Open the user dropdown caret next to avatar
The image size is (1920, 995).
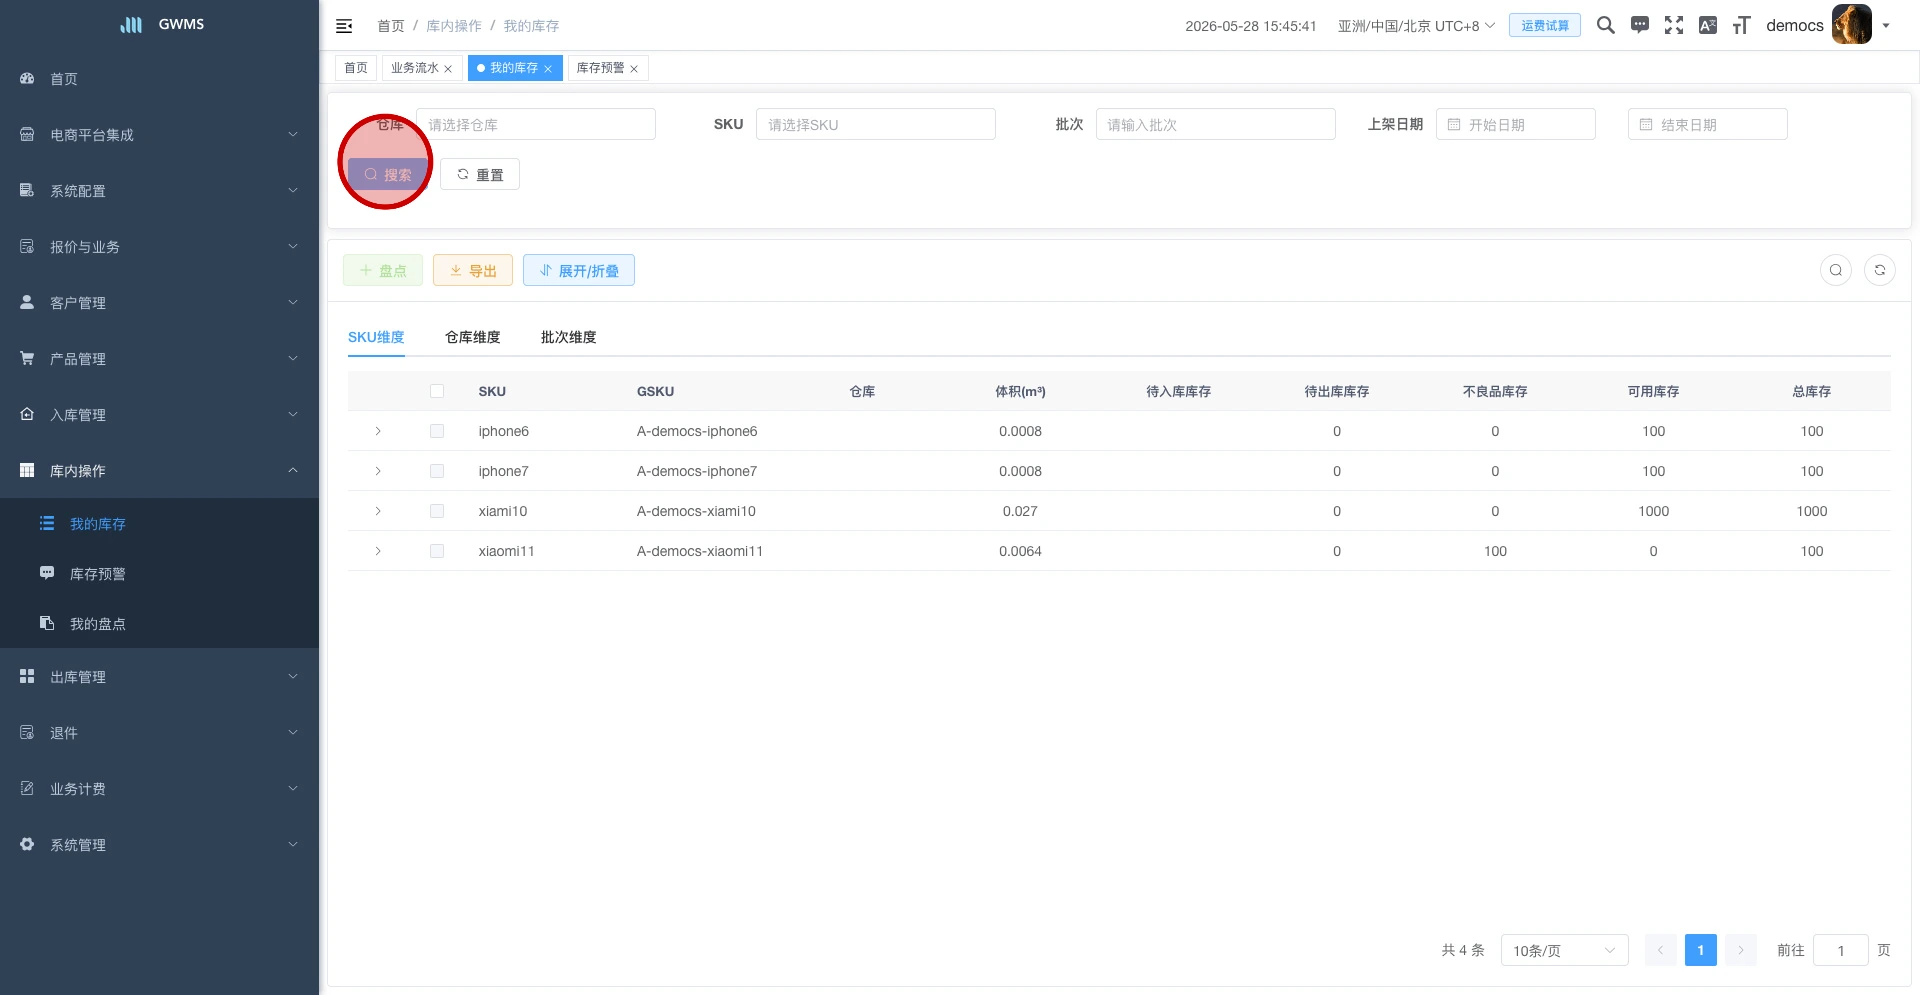[1886, 26]
